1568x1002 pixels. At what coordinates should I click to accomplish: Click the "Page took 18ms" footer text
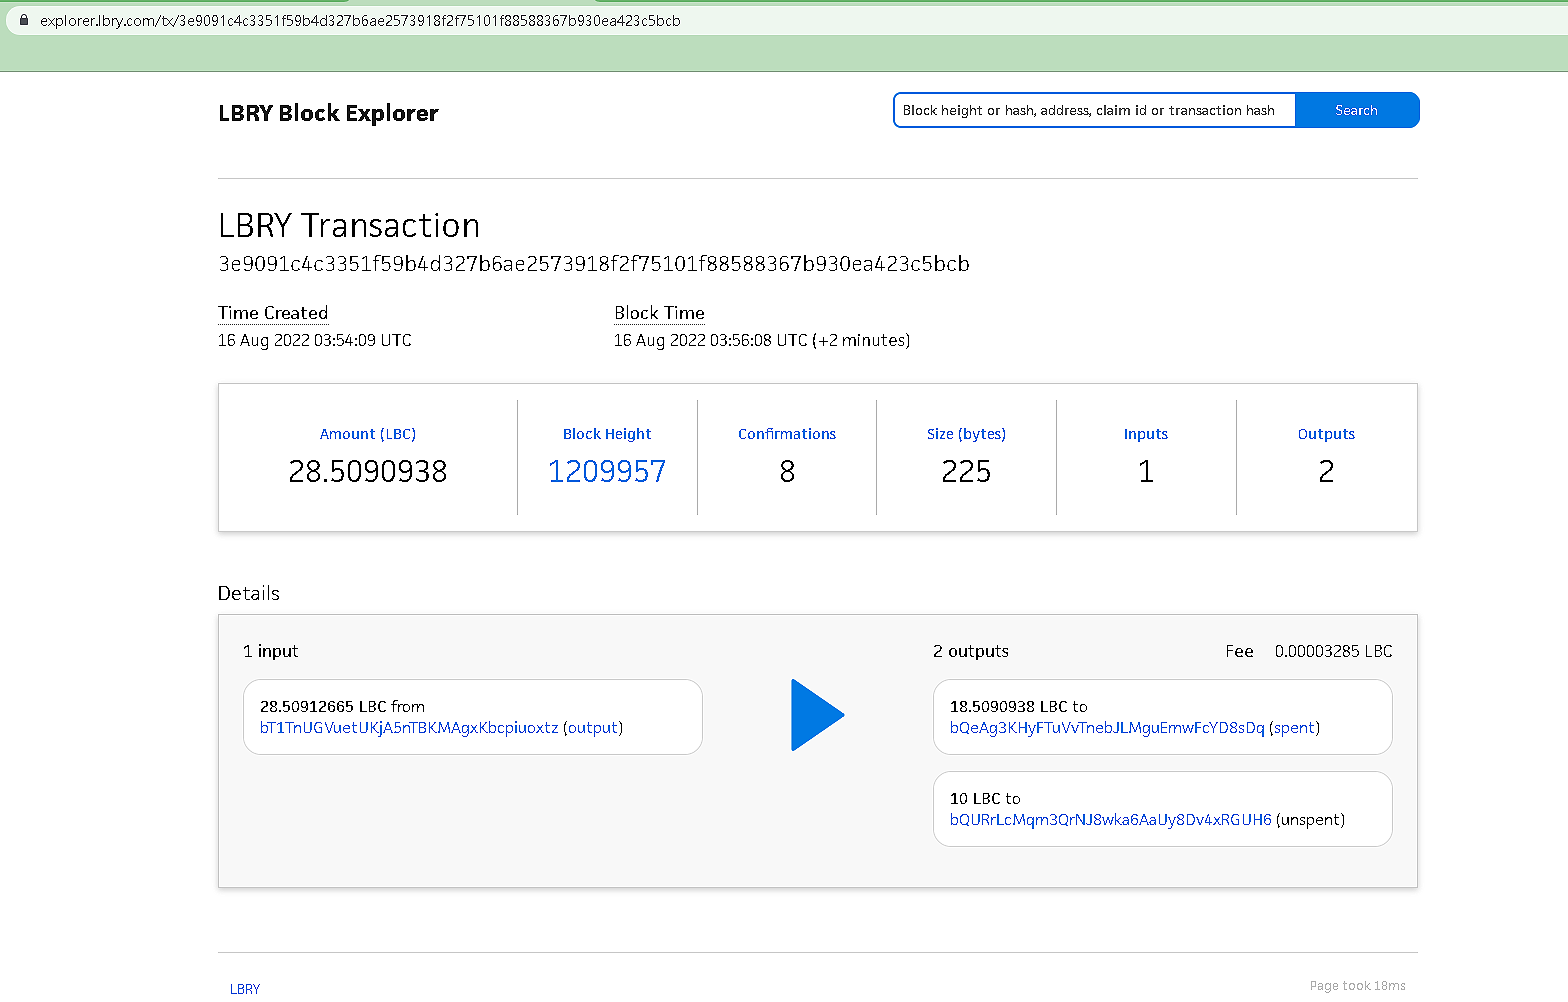pos(1357,986)
